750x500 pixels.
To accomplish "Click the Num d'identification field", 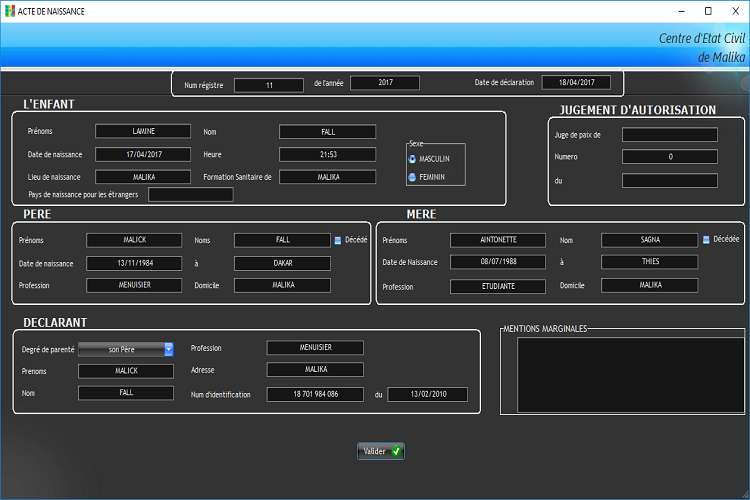I will pyautogui.click(x=315, y=394).
